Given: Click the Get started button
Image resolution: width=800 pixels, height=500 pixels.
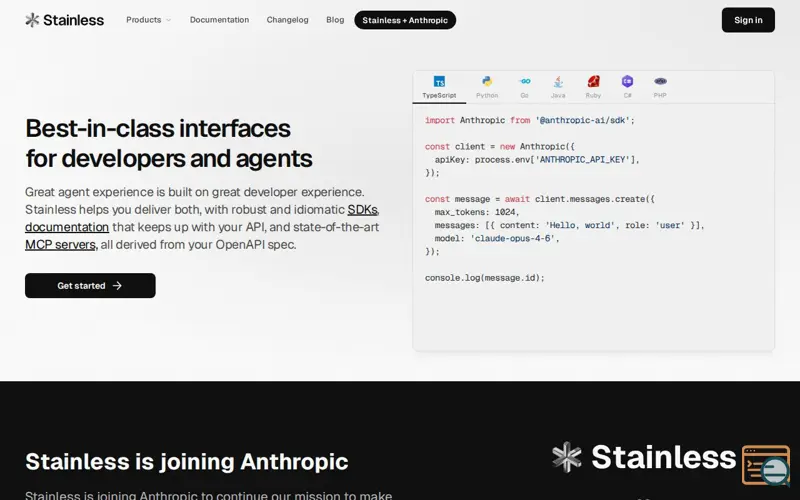Looking at the screenshot, I should (x=90, y=286).
